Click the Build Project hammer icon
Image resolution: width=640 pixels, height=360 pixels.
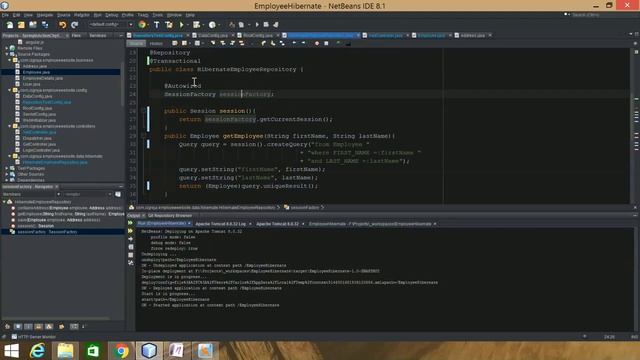[x=156, y=25]
